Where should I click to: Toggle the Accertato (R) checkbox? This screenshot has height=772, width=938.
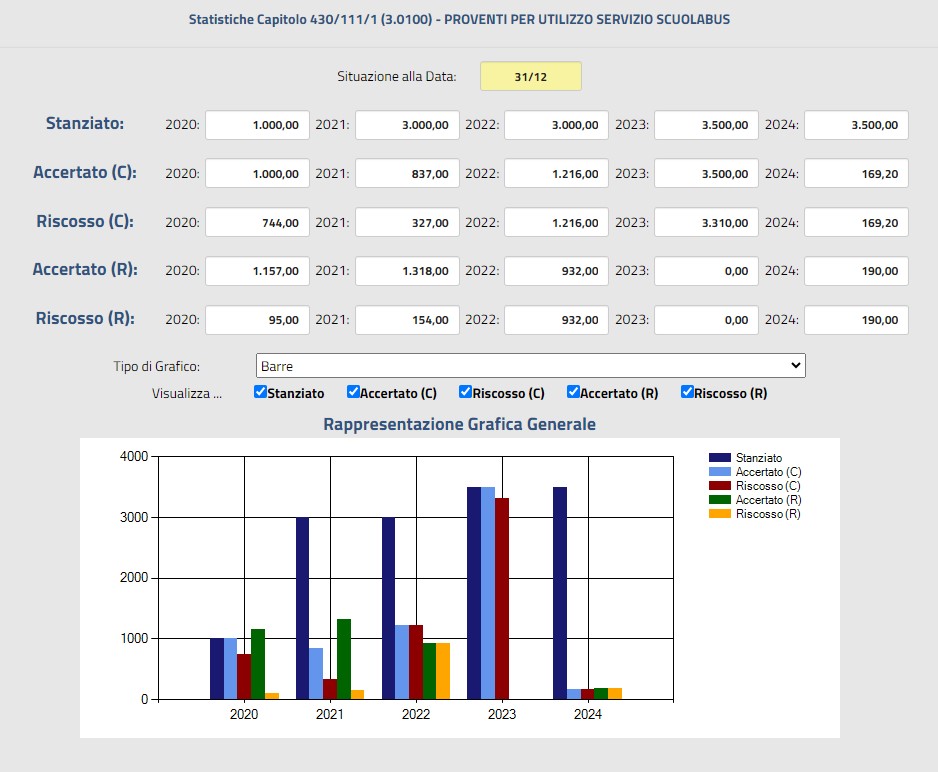tap(573, 392)
